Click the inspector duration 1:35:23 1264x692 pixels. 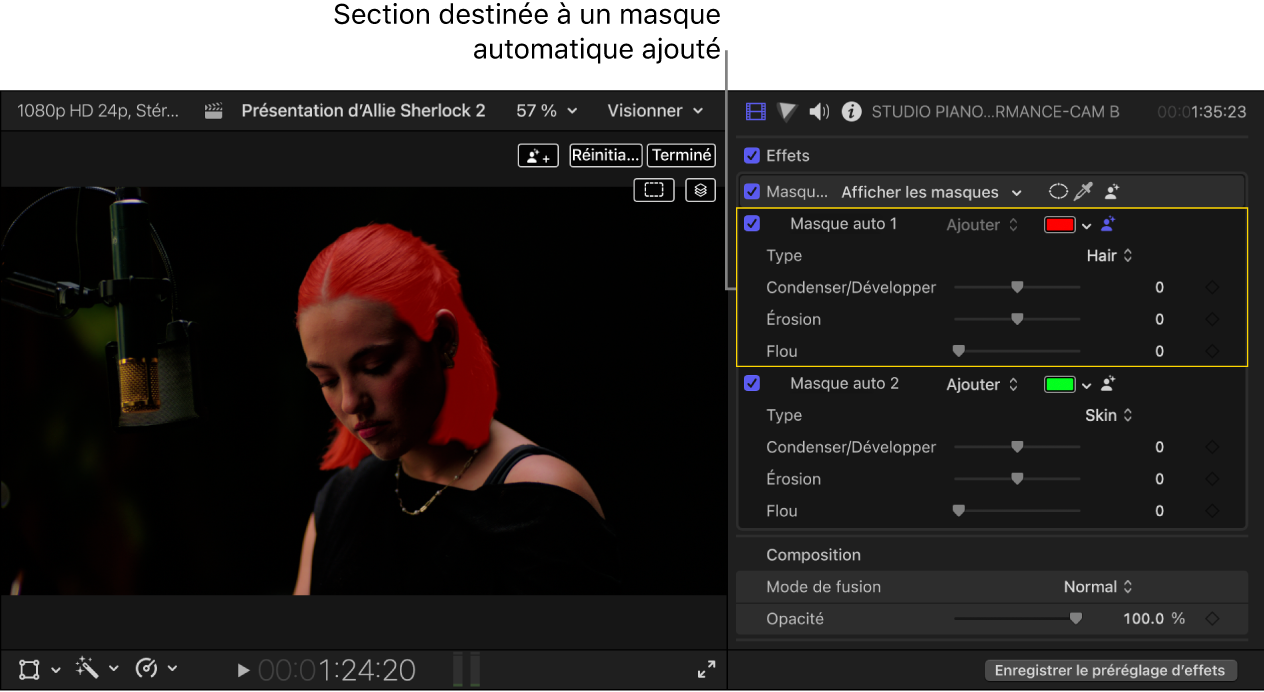(x=1201, y=112)
